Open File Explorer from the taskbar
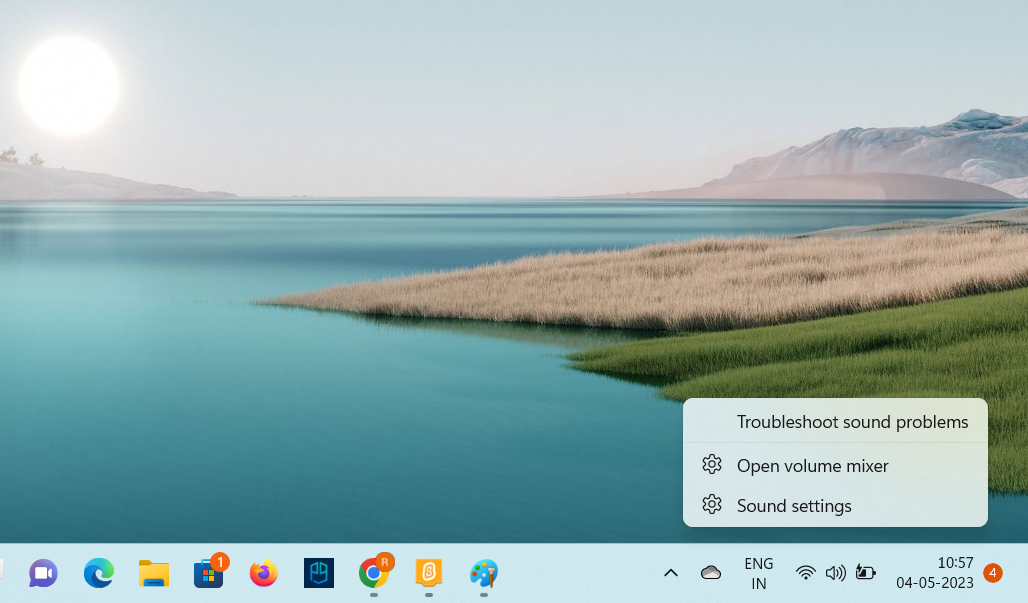This screenshot has width=1028, height=603. tap(154, 573)
